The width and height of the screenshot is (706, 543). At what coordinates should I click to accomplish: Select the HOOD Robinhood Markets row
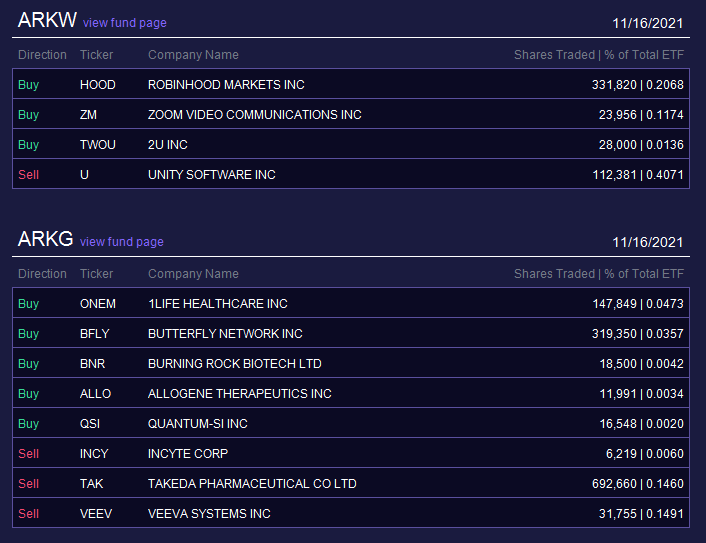(x=351, y=84)
